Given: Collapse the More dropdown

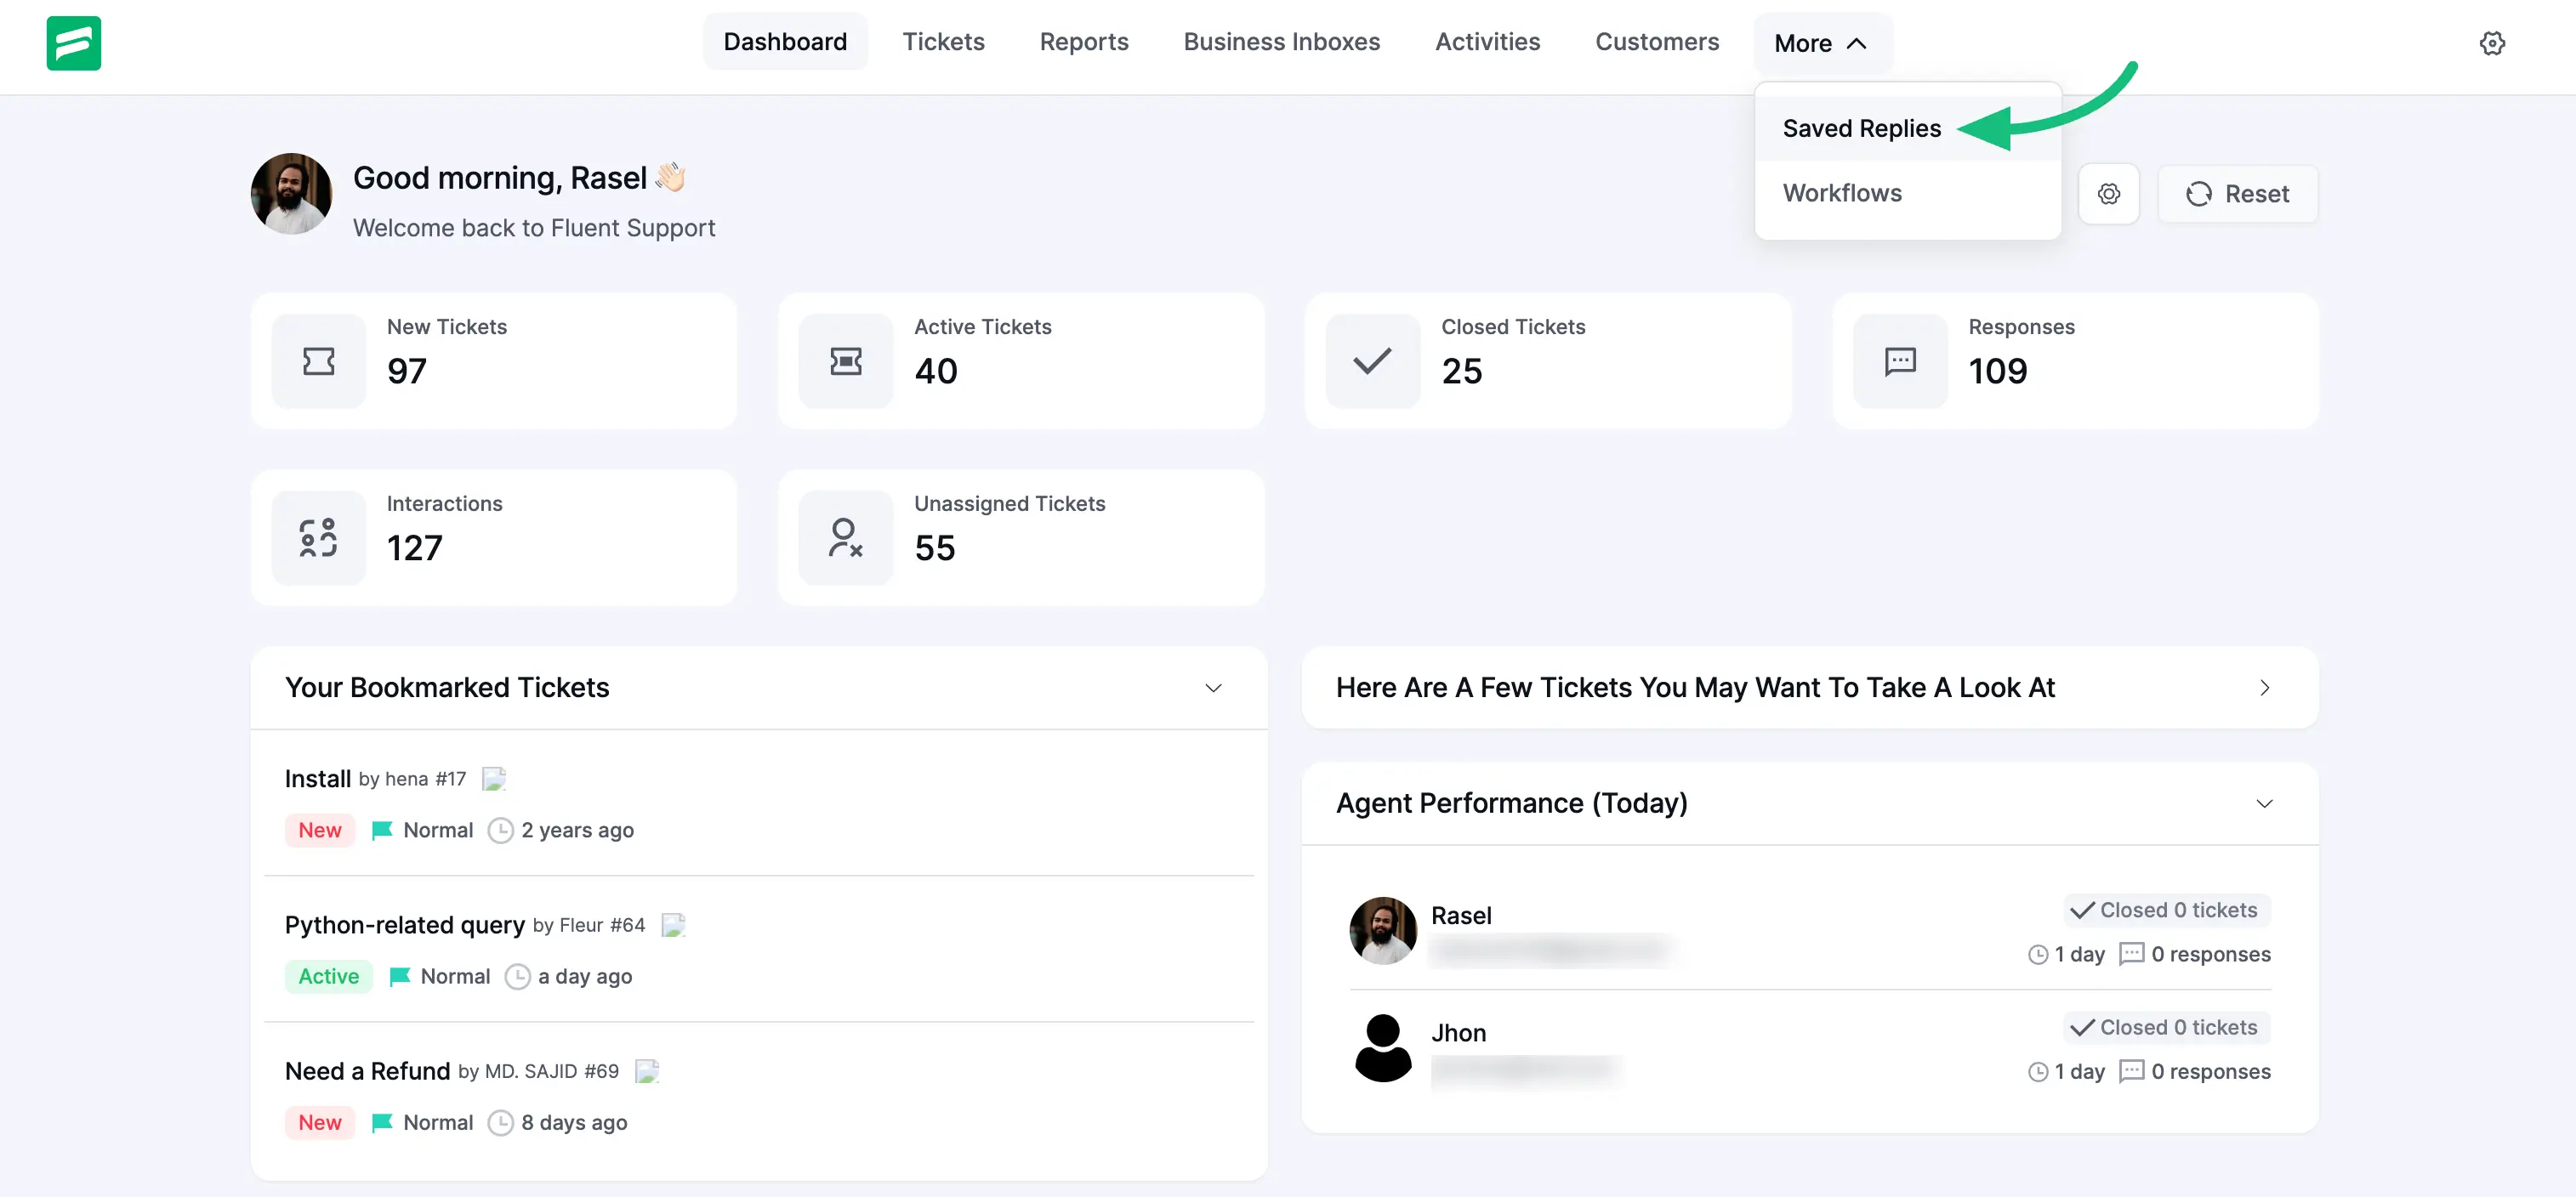Looking at the screenshot, I should pyautogui.click(x=1821, y=42).
